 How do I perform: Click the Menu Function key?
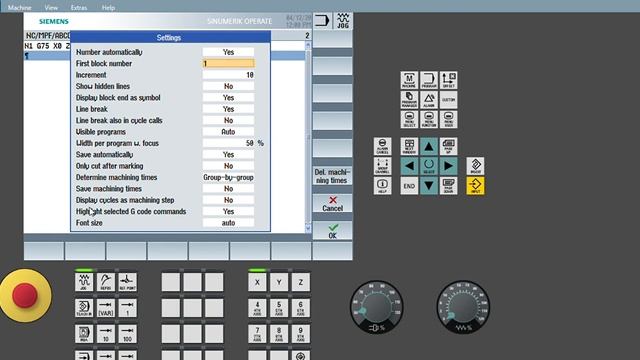[x=429, y=119]
